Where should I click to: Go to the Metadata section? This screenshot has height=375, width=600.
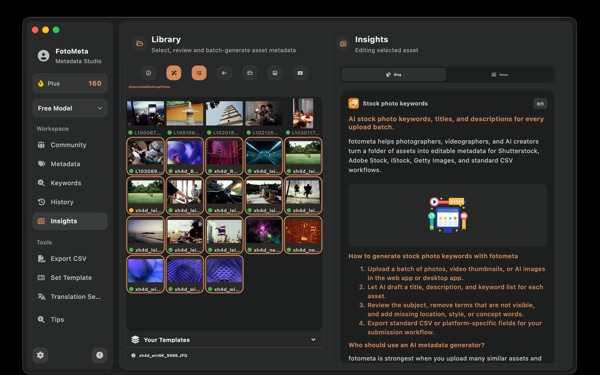(70, 164)
